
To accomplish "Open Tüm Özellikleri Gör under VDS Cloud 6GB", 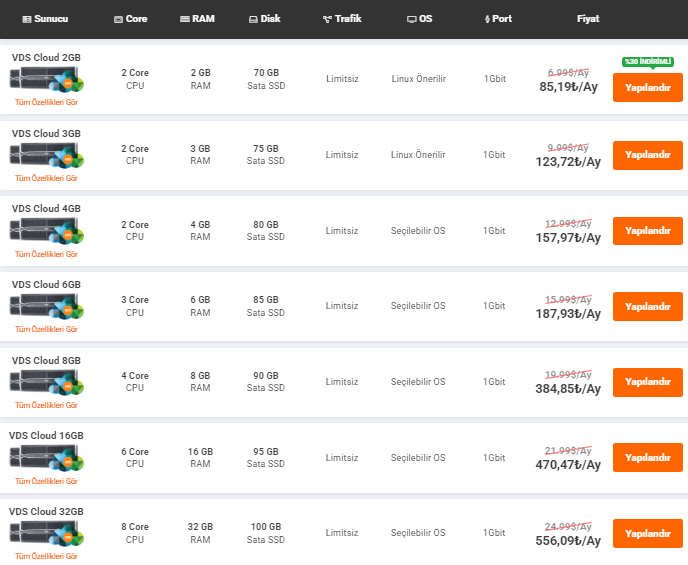I will tap(46, 329).
